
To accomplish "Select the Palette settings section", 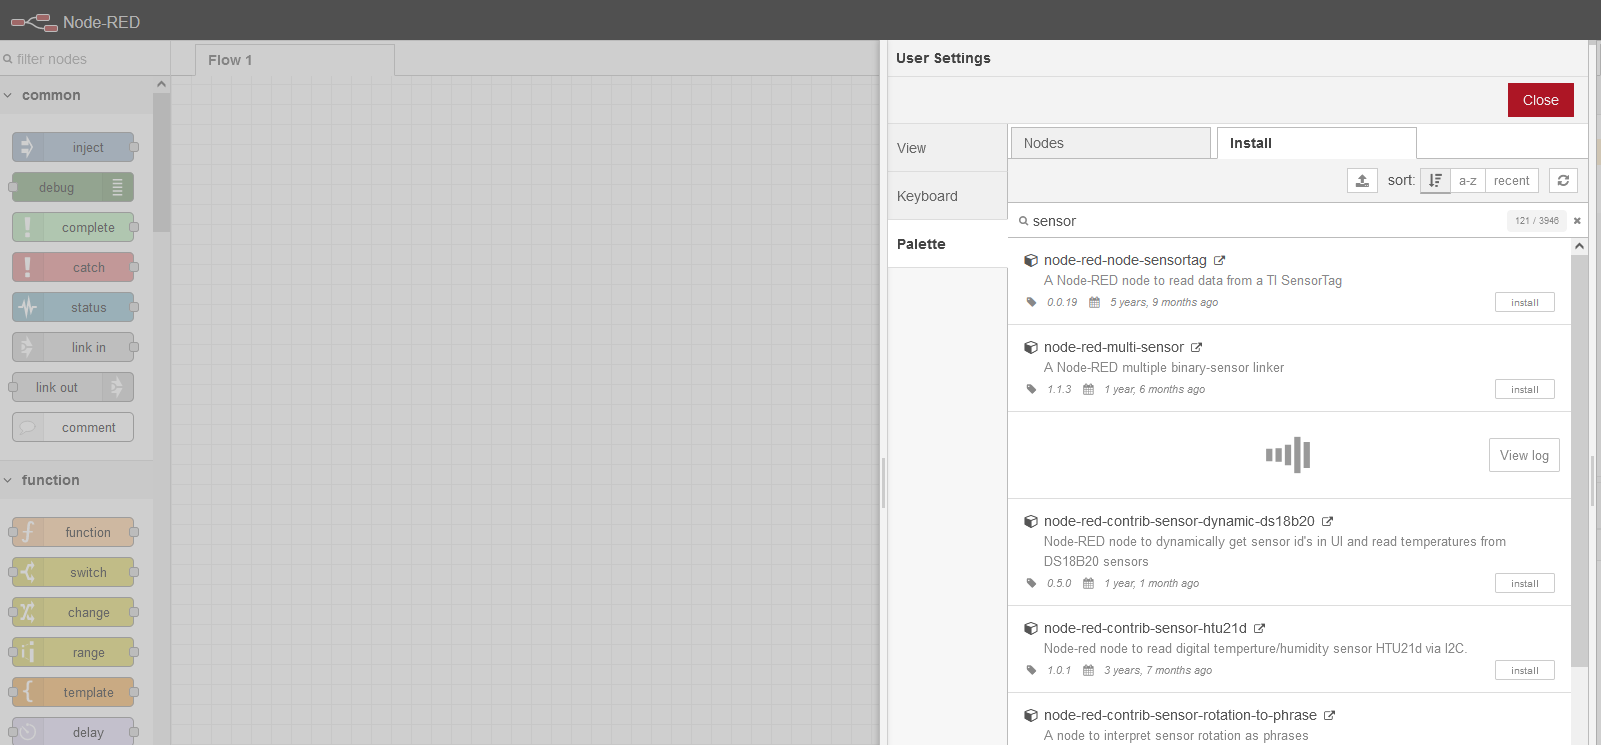I will 947,244.
